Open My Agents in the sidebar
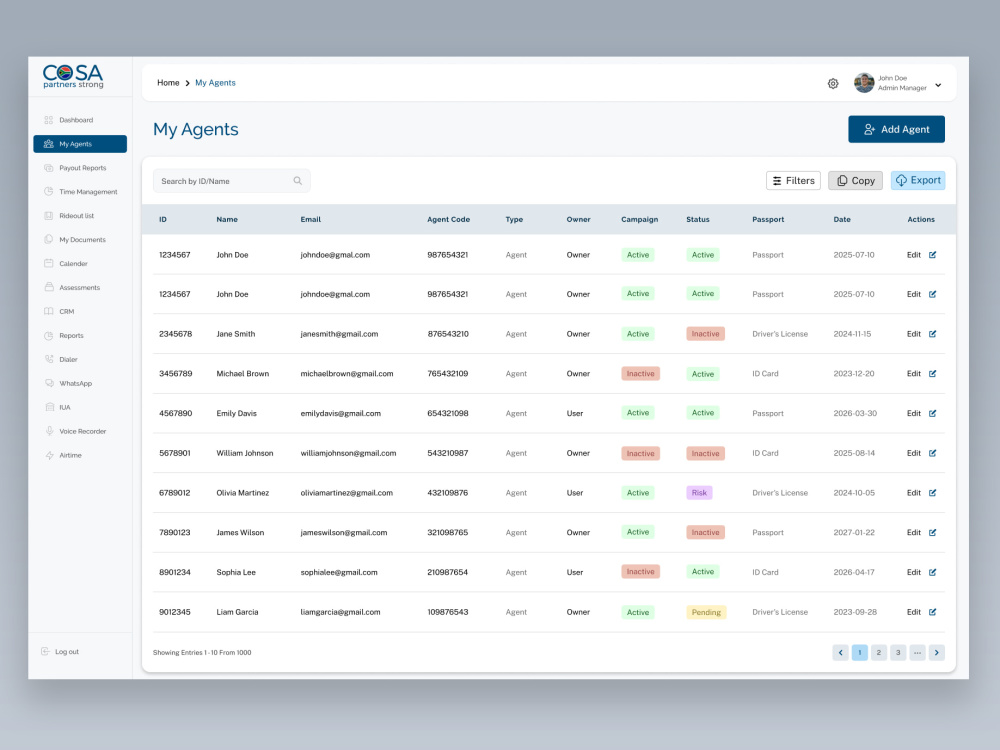The image size is (1000, 750). tap(80, 144)
